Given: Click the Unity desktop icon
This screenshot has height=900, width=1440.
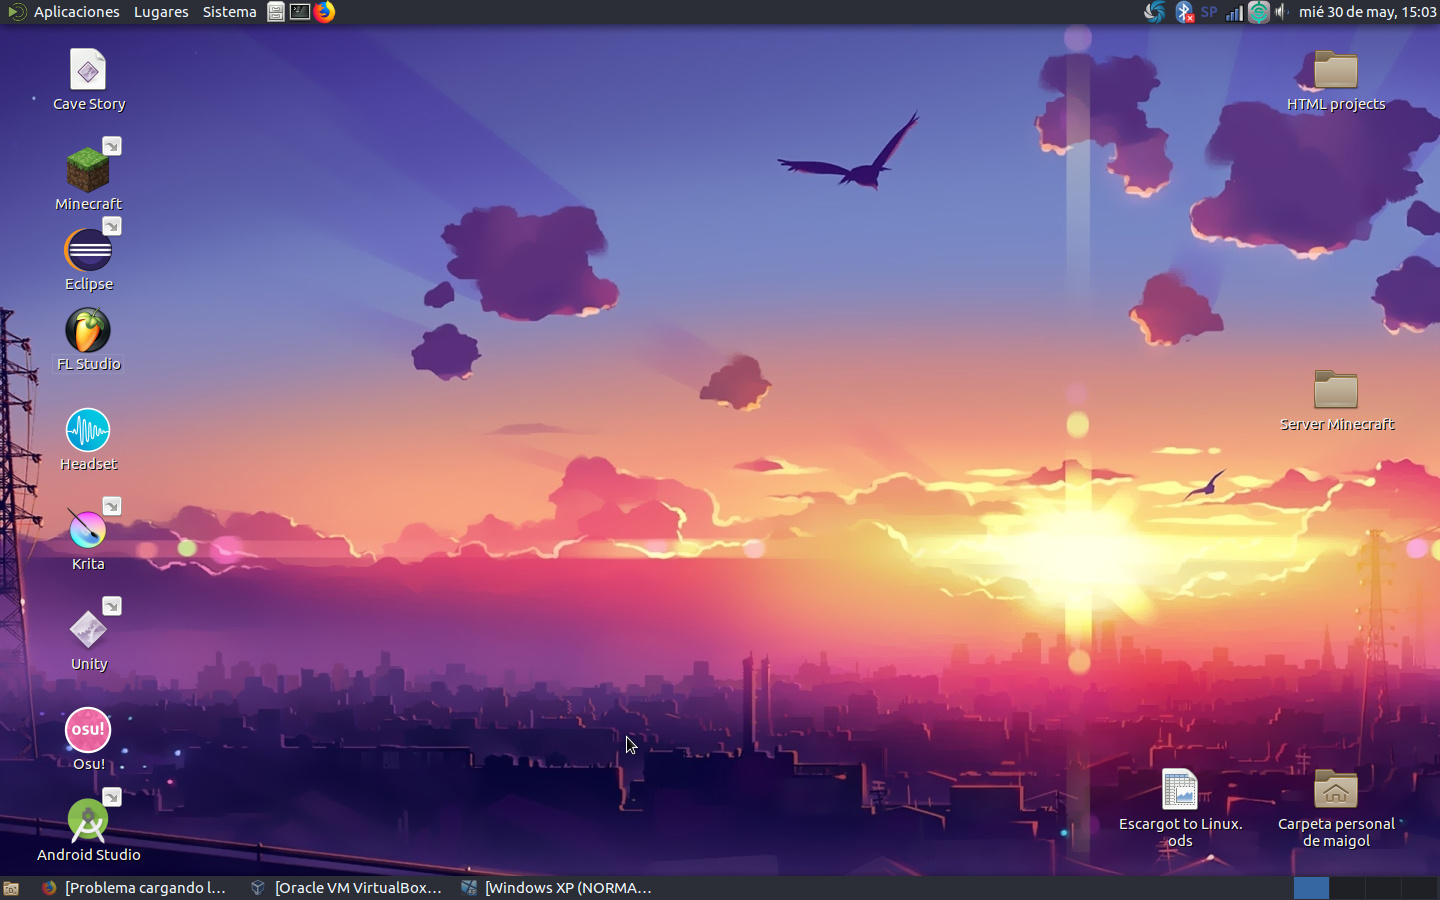Looking at the screenshot, I should click(x=88, y=631).
